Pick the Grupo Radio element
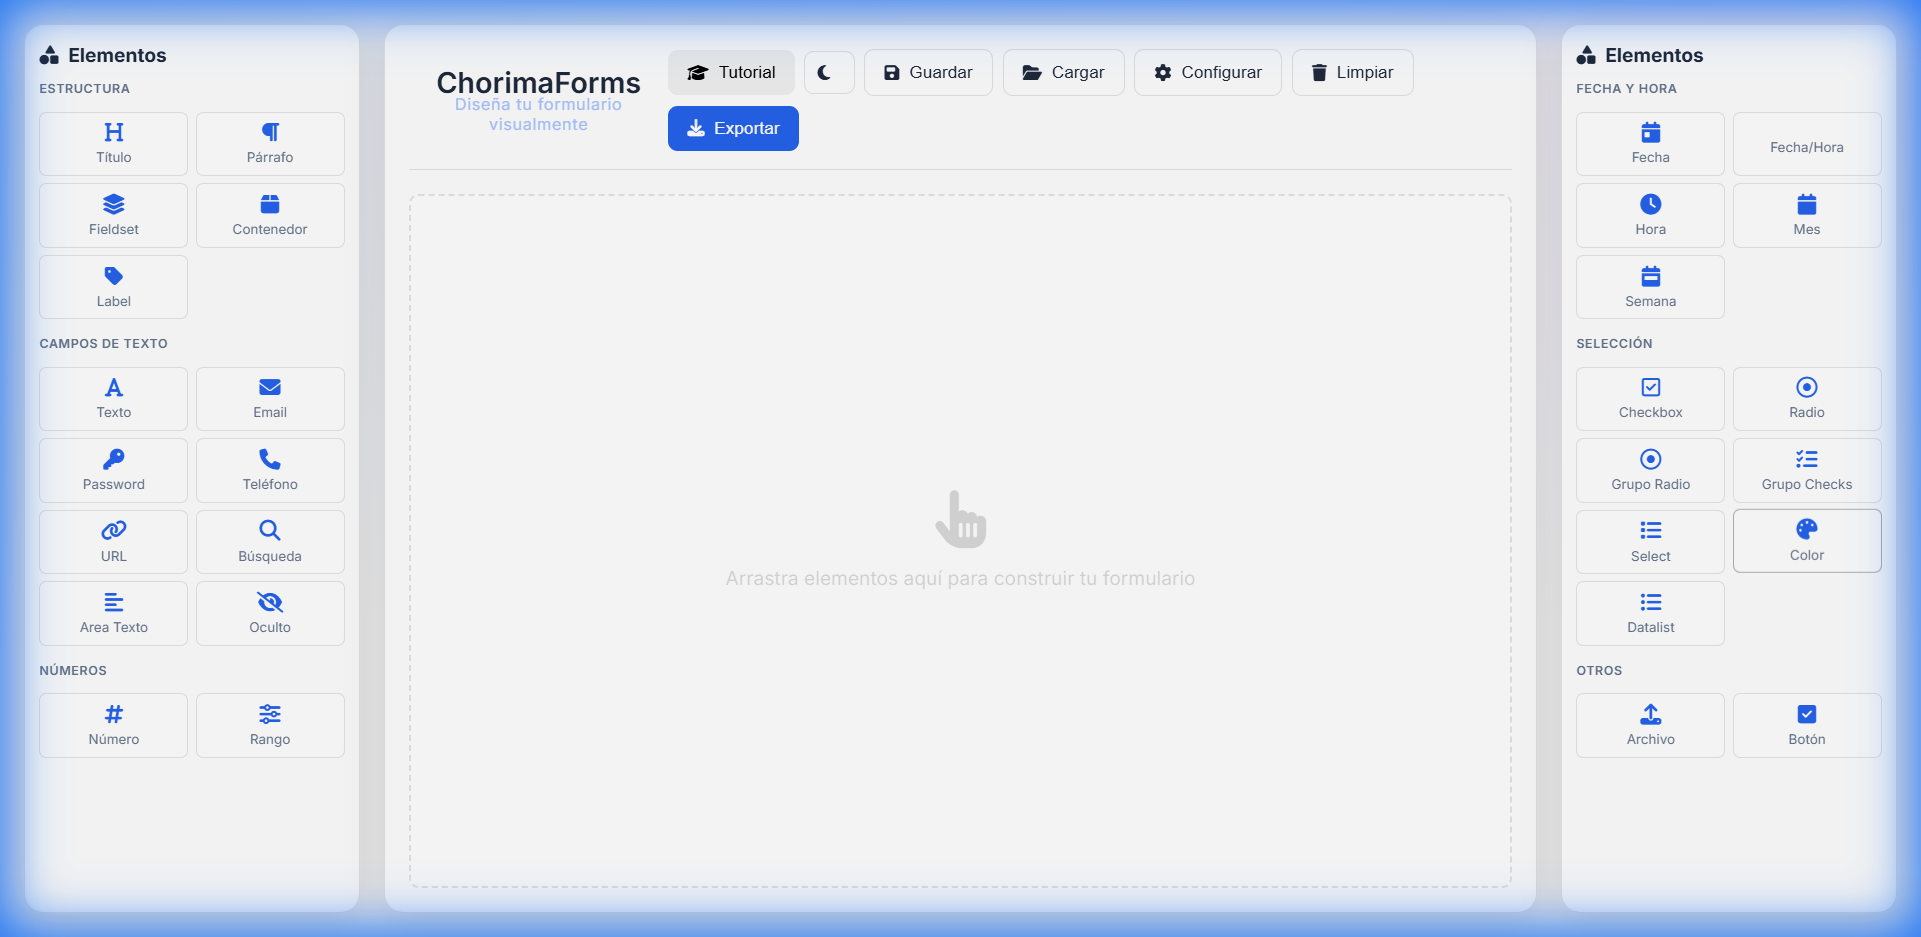The image size is (1921, 937). coord(1649,470)
